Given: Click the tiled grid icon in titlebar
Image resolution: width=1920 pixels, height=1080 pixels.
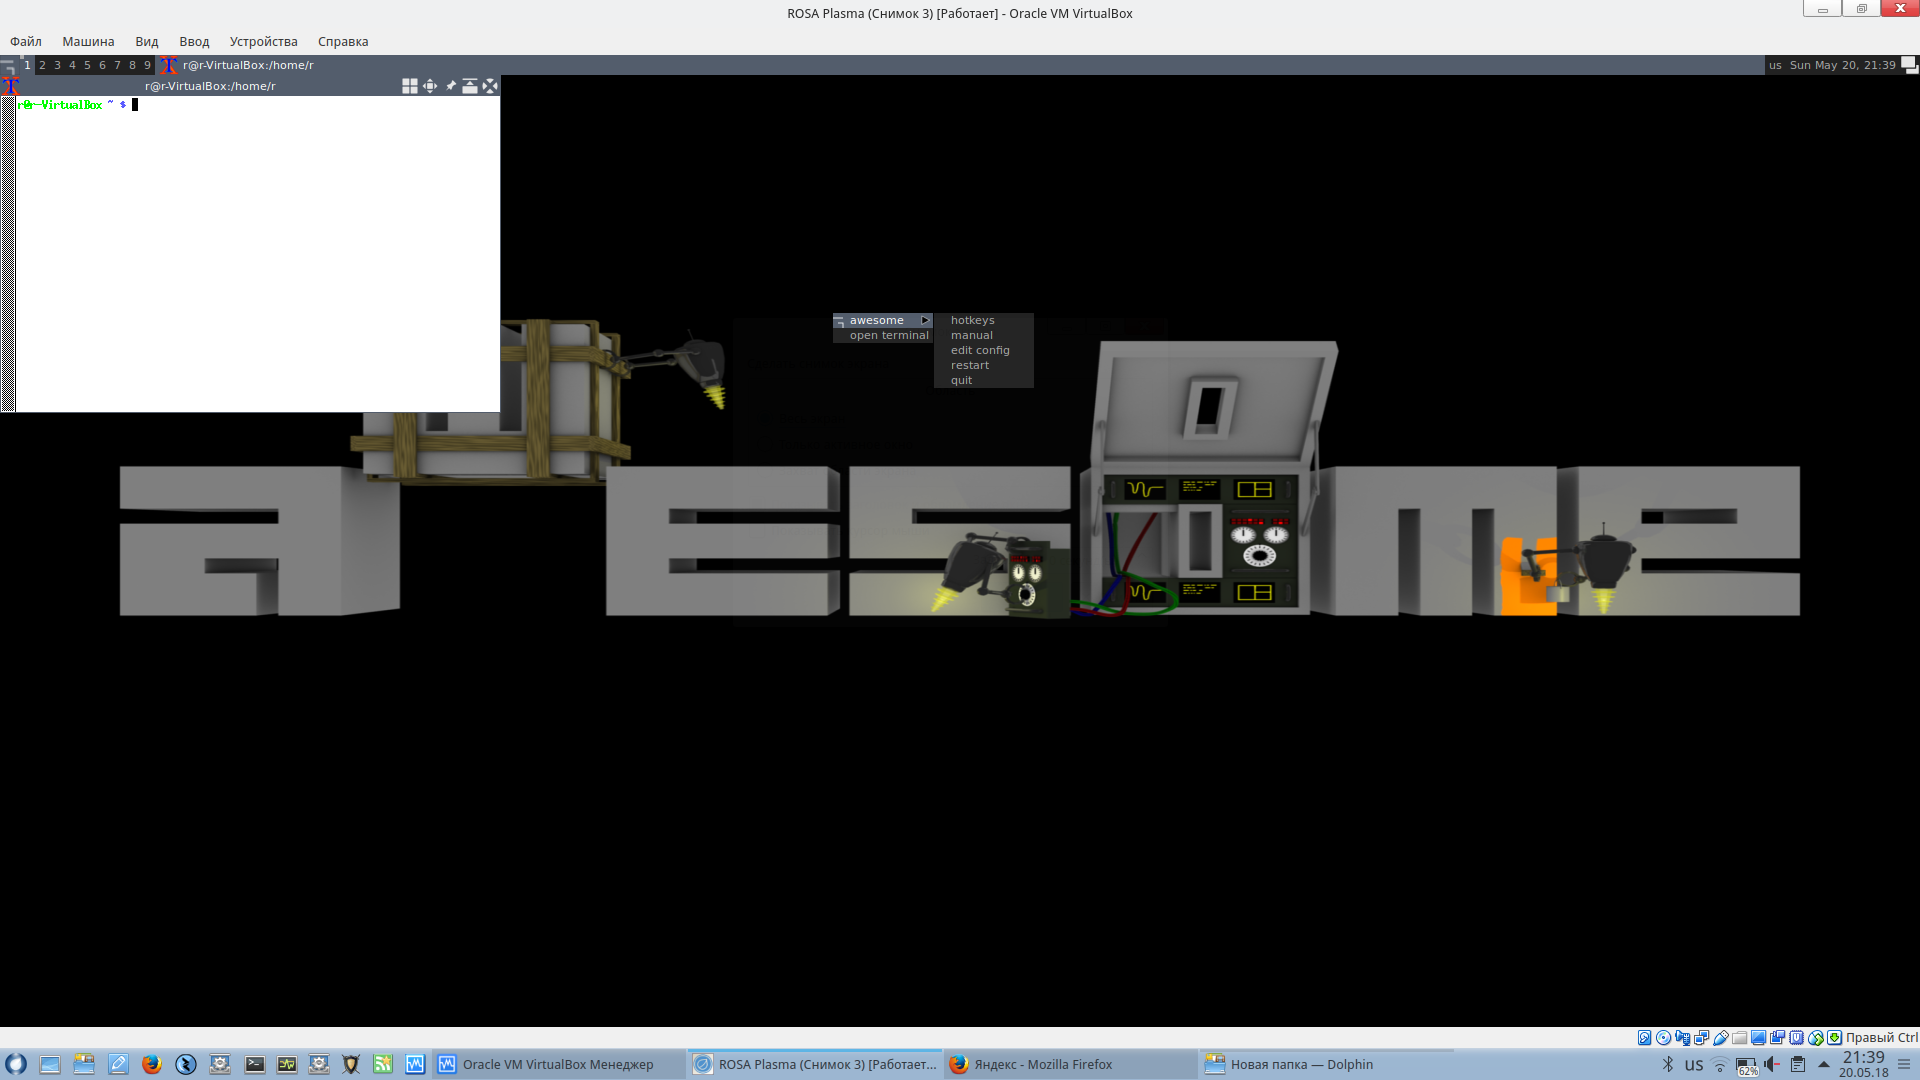Looking at the screenshot, I should click(409, 86).
